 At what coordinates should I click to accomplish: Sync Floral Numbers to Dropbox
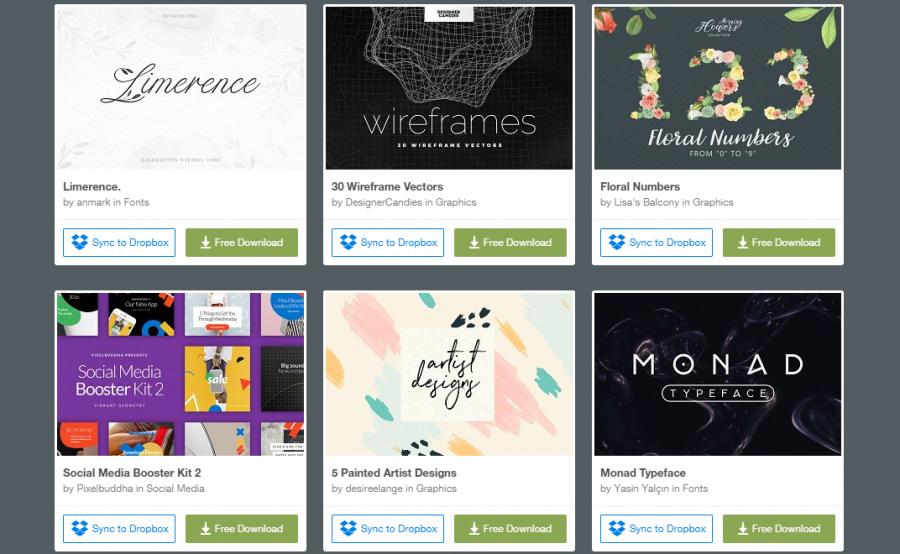pos(656,242)
